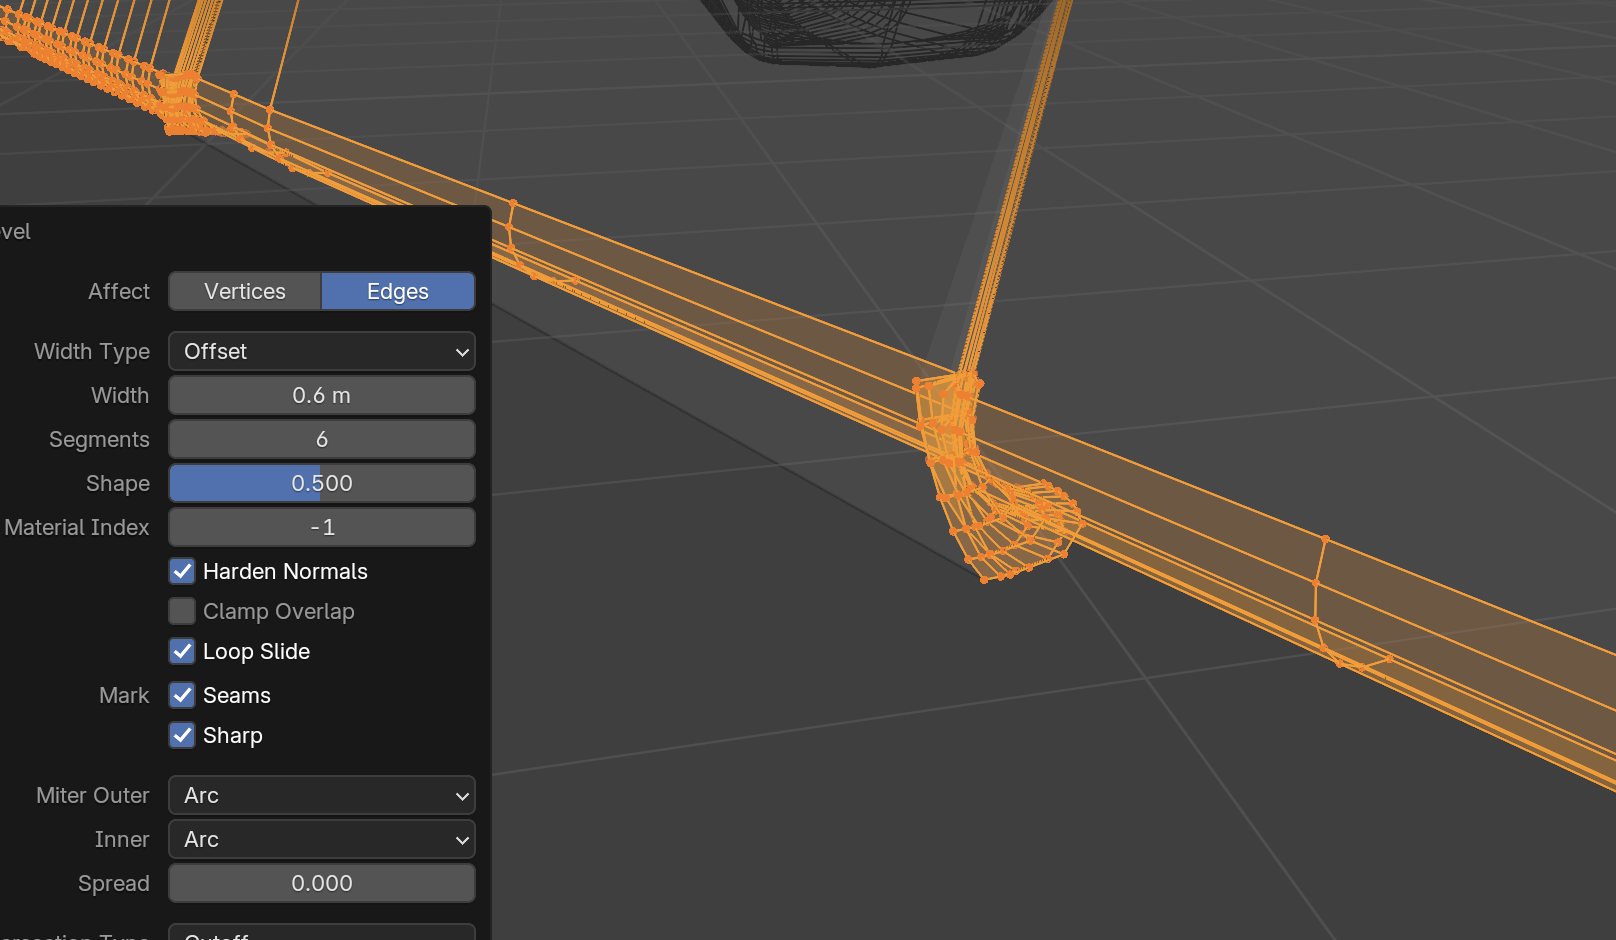Click the Bevel panel title header
The image size is (1616, 940).
16,232
